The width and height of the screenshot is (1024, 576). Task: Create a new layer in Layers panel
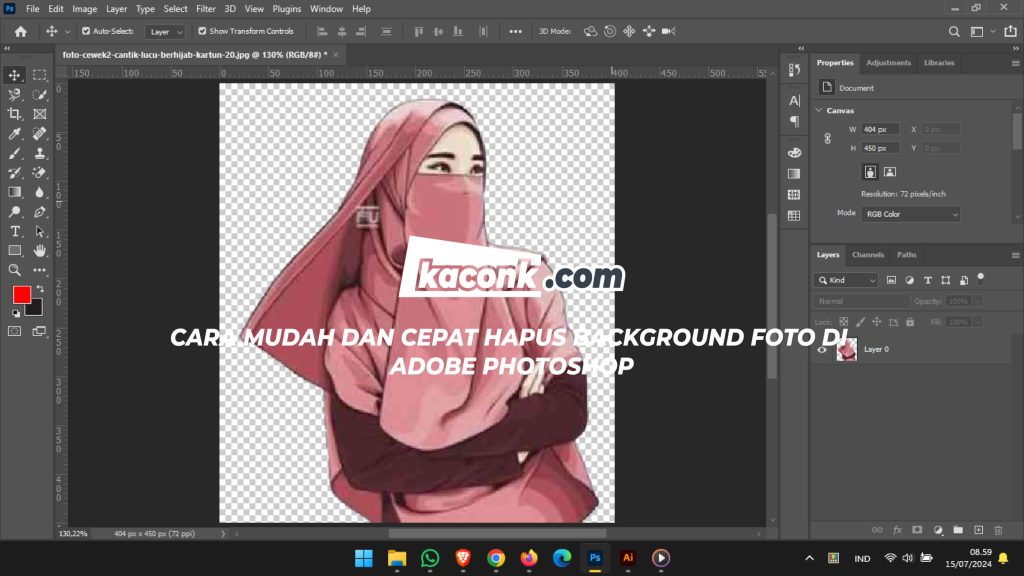pyautogui.click(x=978, y=530)
